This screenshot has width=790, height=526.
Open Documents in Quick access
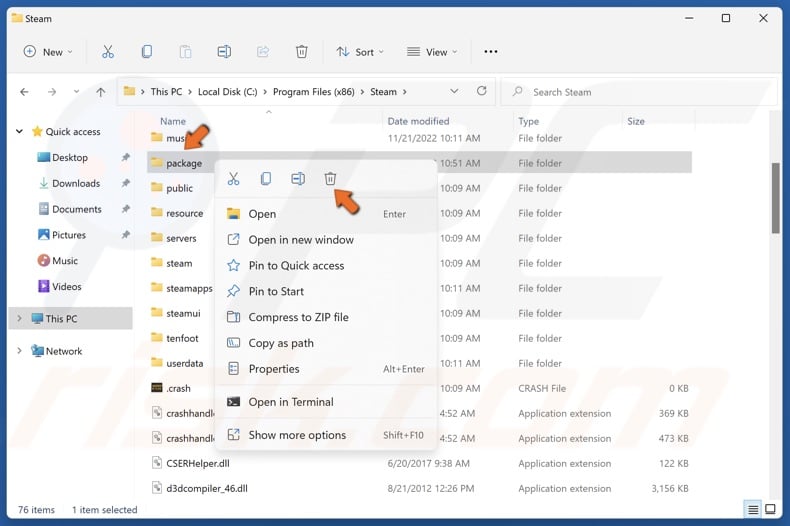(x=77, y=209)
